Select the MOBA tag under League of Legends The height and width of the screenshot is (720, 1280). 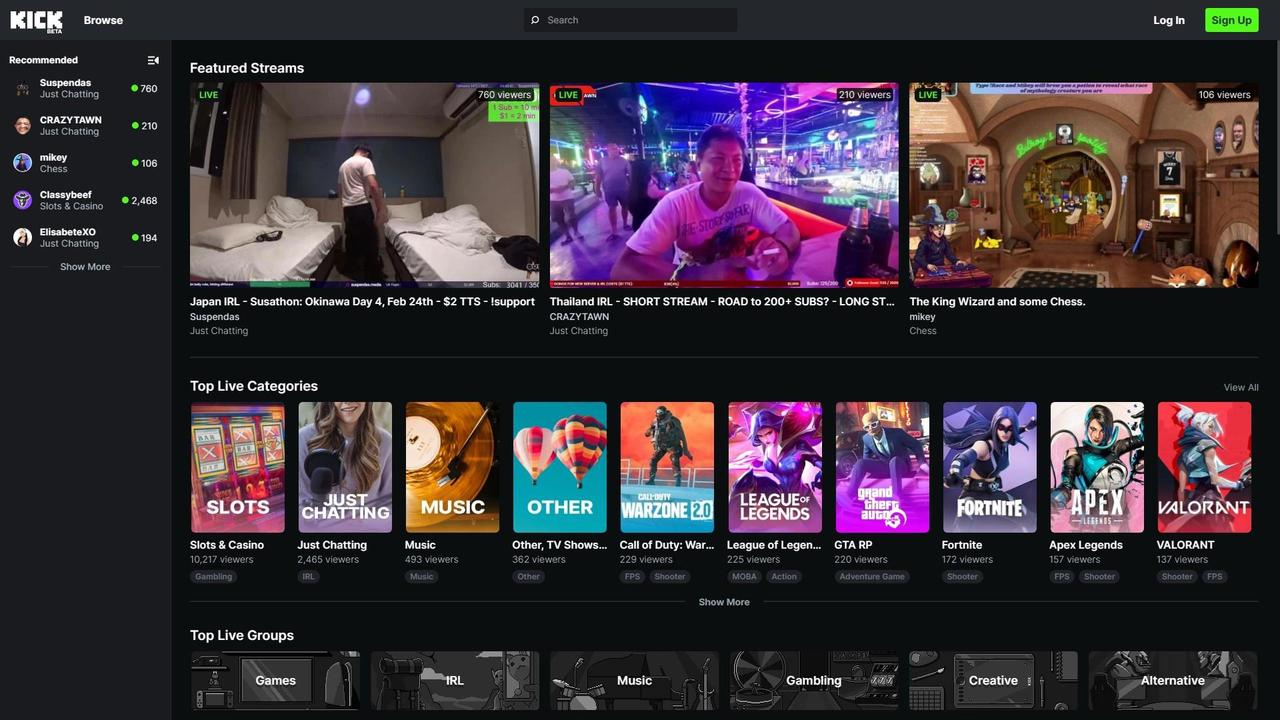pyautogui.click(x=745, y=576)
